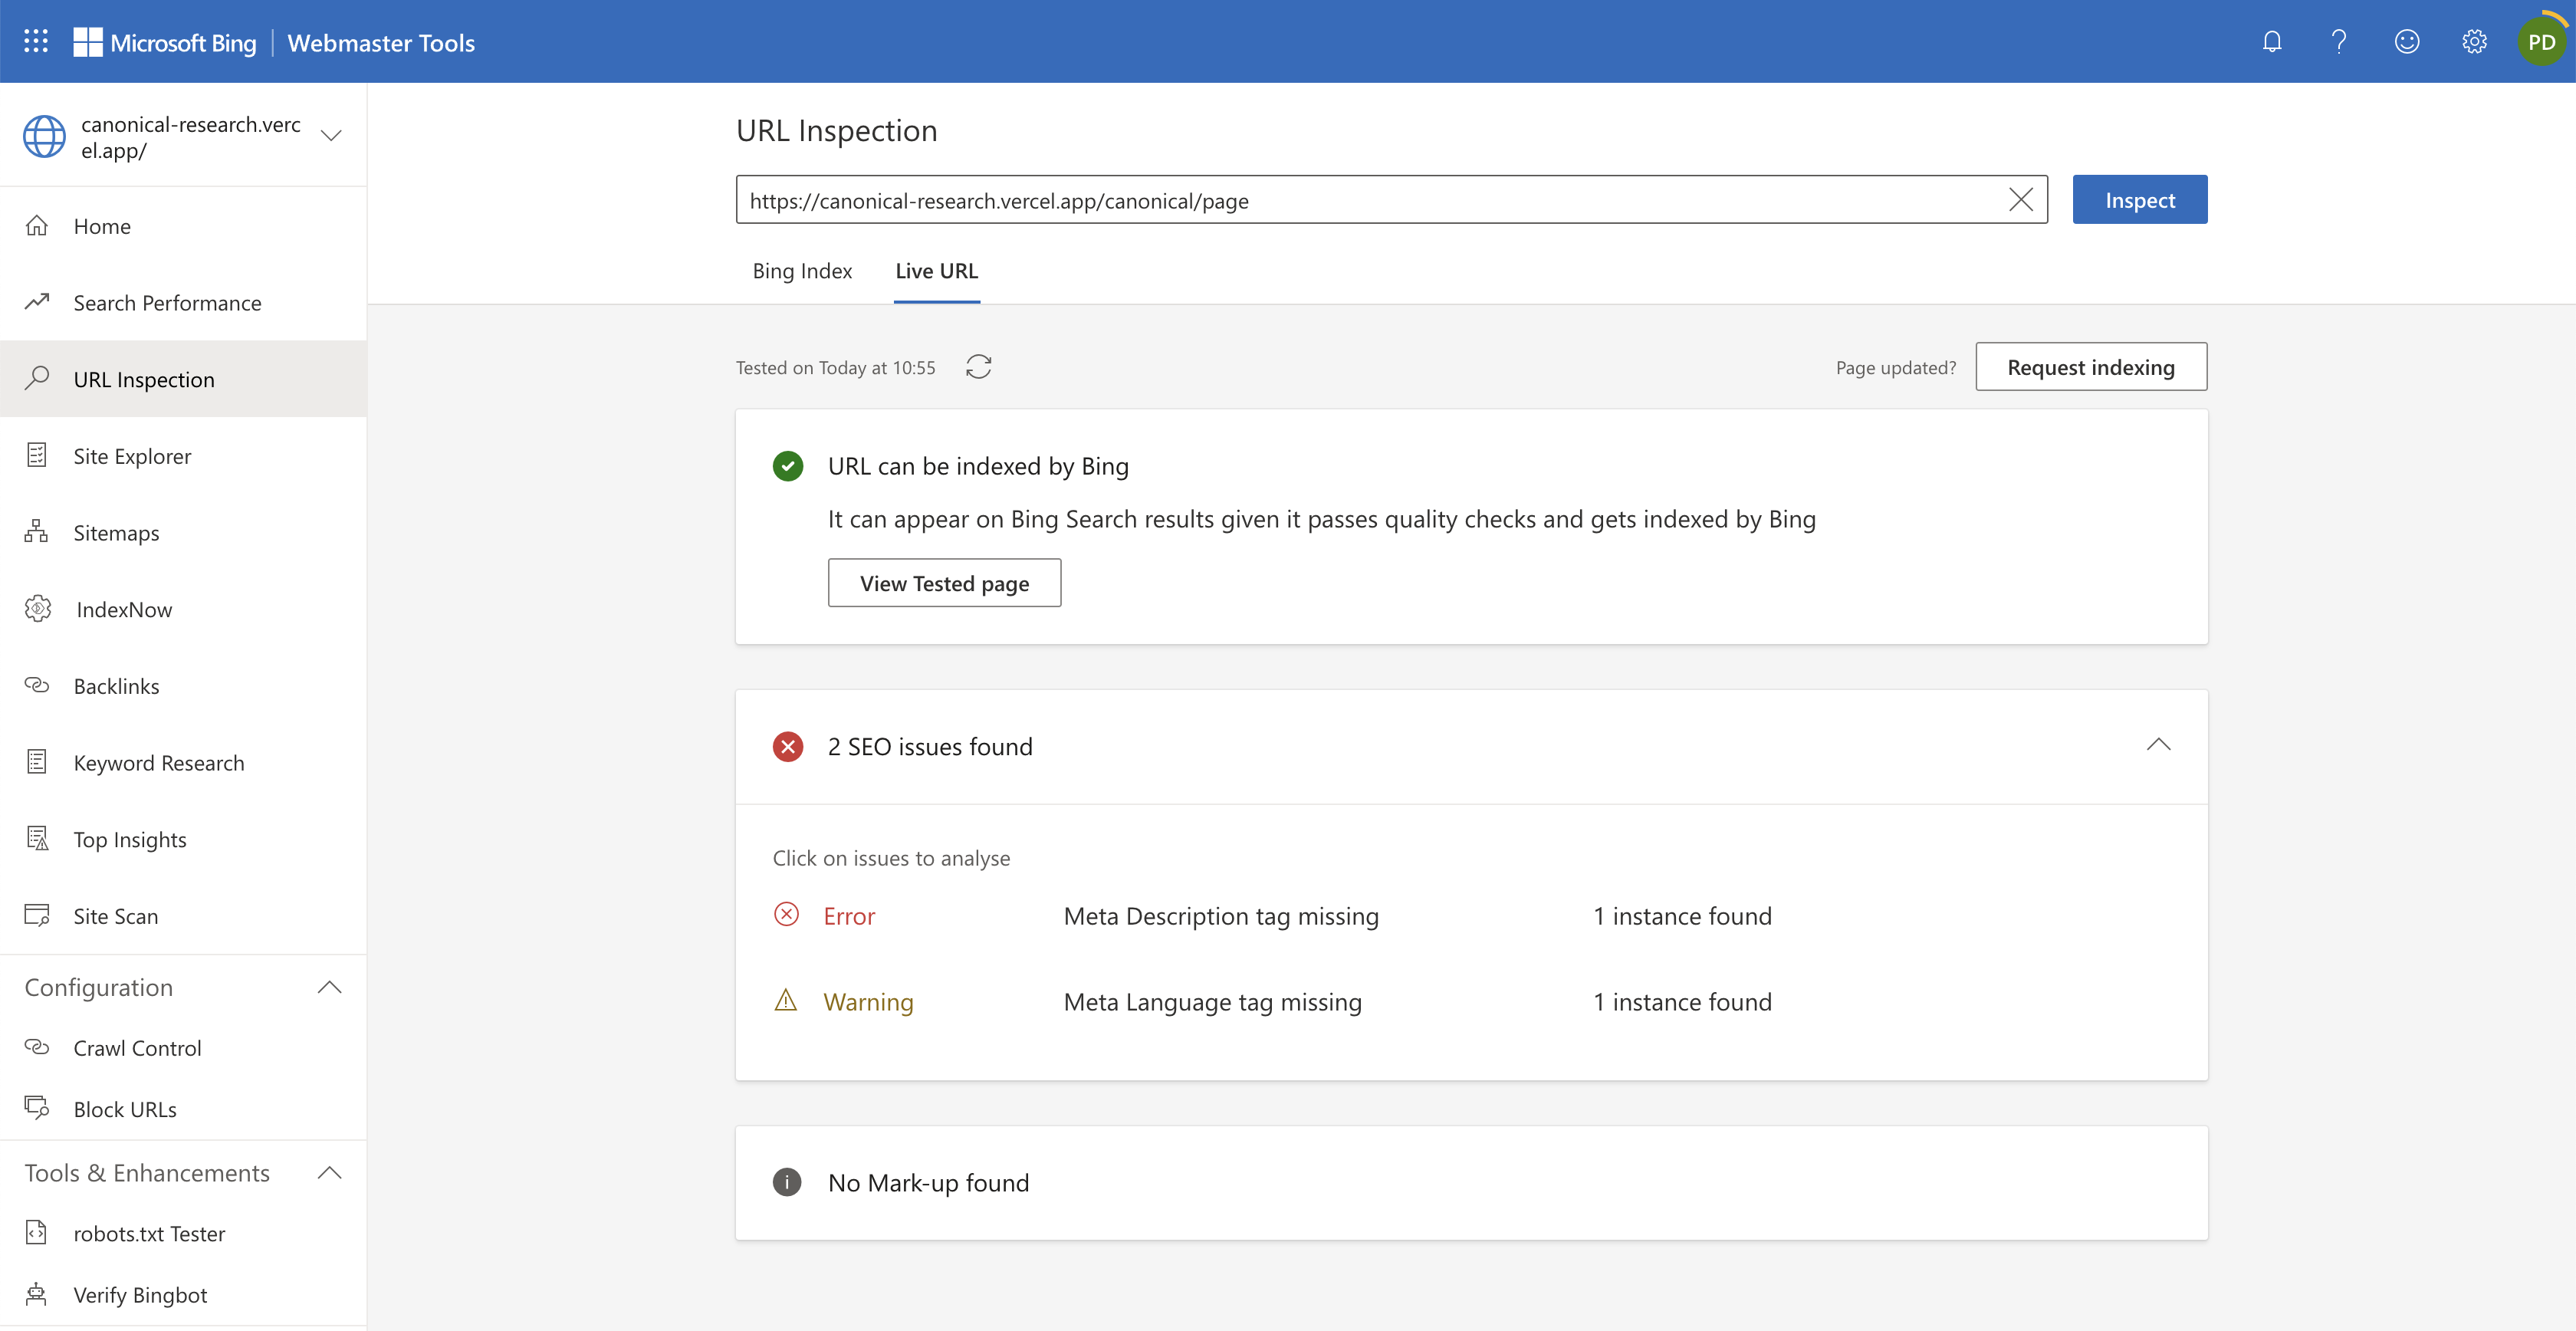
Task: Refresh the live URL test
Action: (978, 367)
